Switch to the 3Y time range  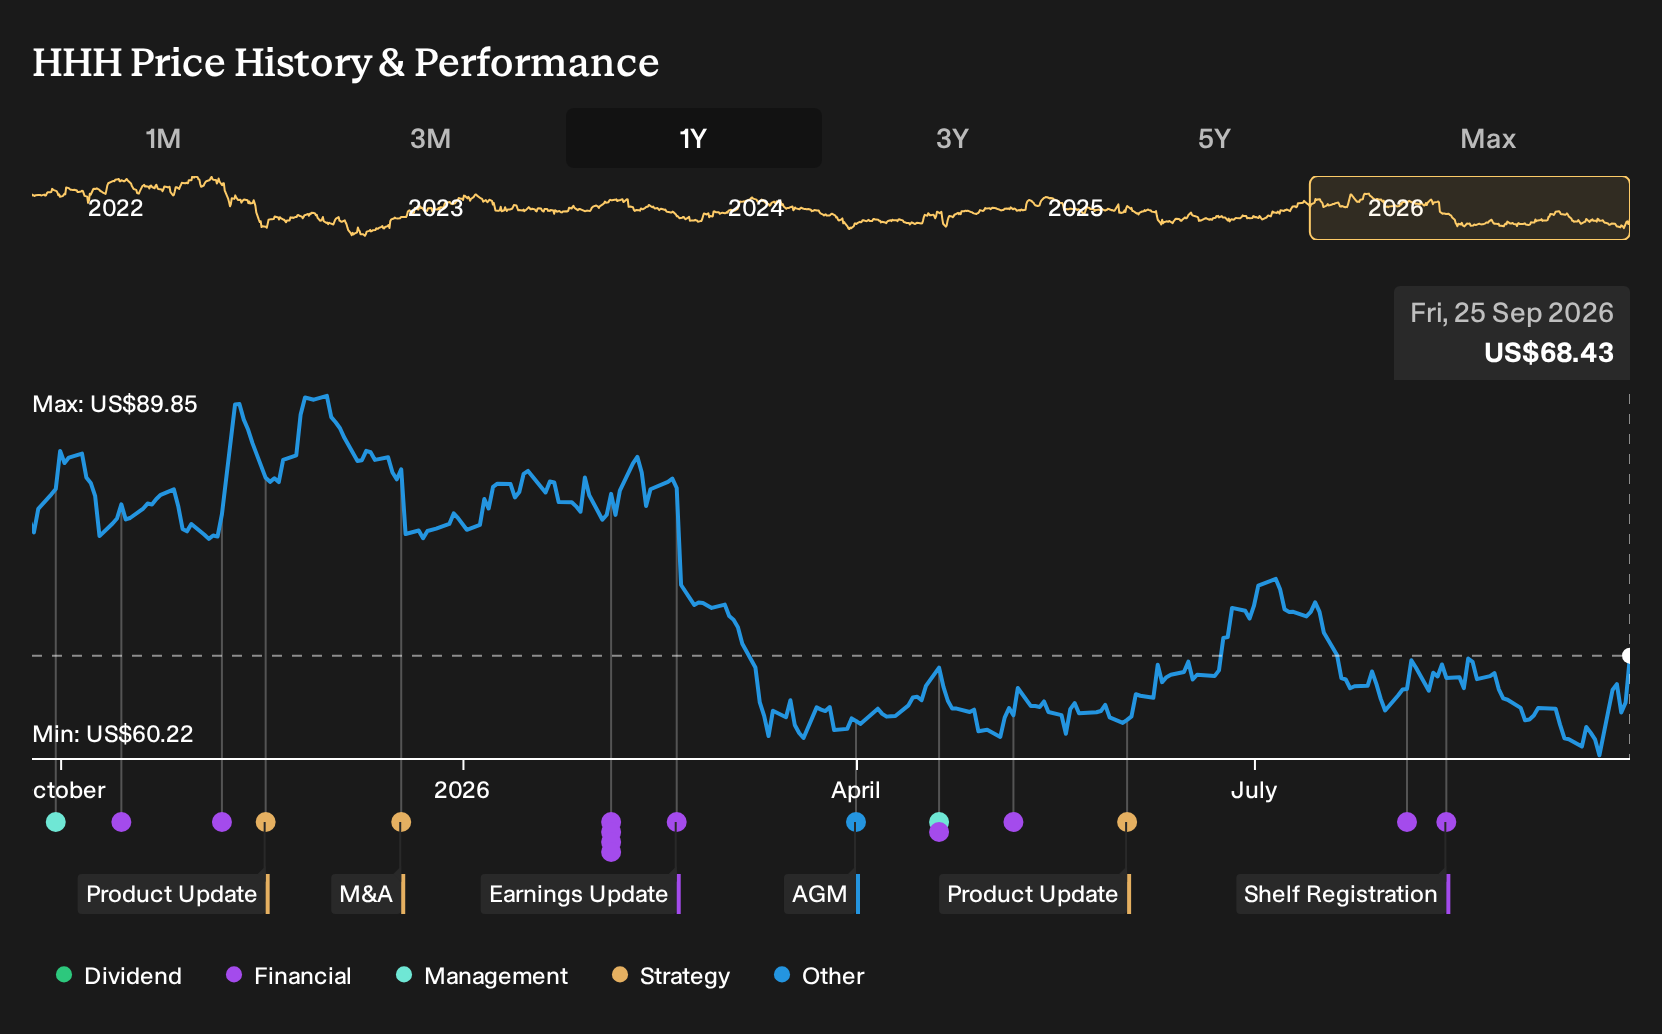coord(952,138)
